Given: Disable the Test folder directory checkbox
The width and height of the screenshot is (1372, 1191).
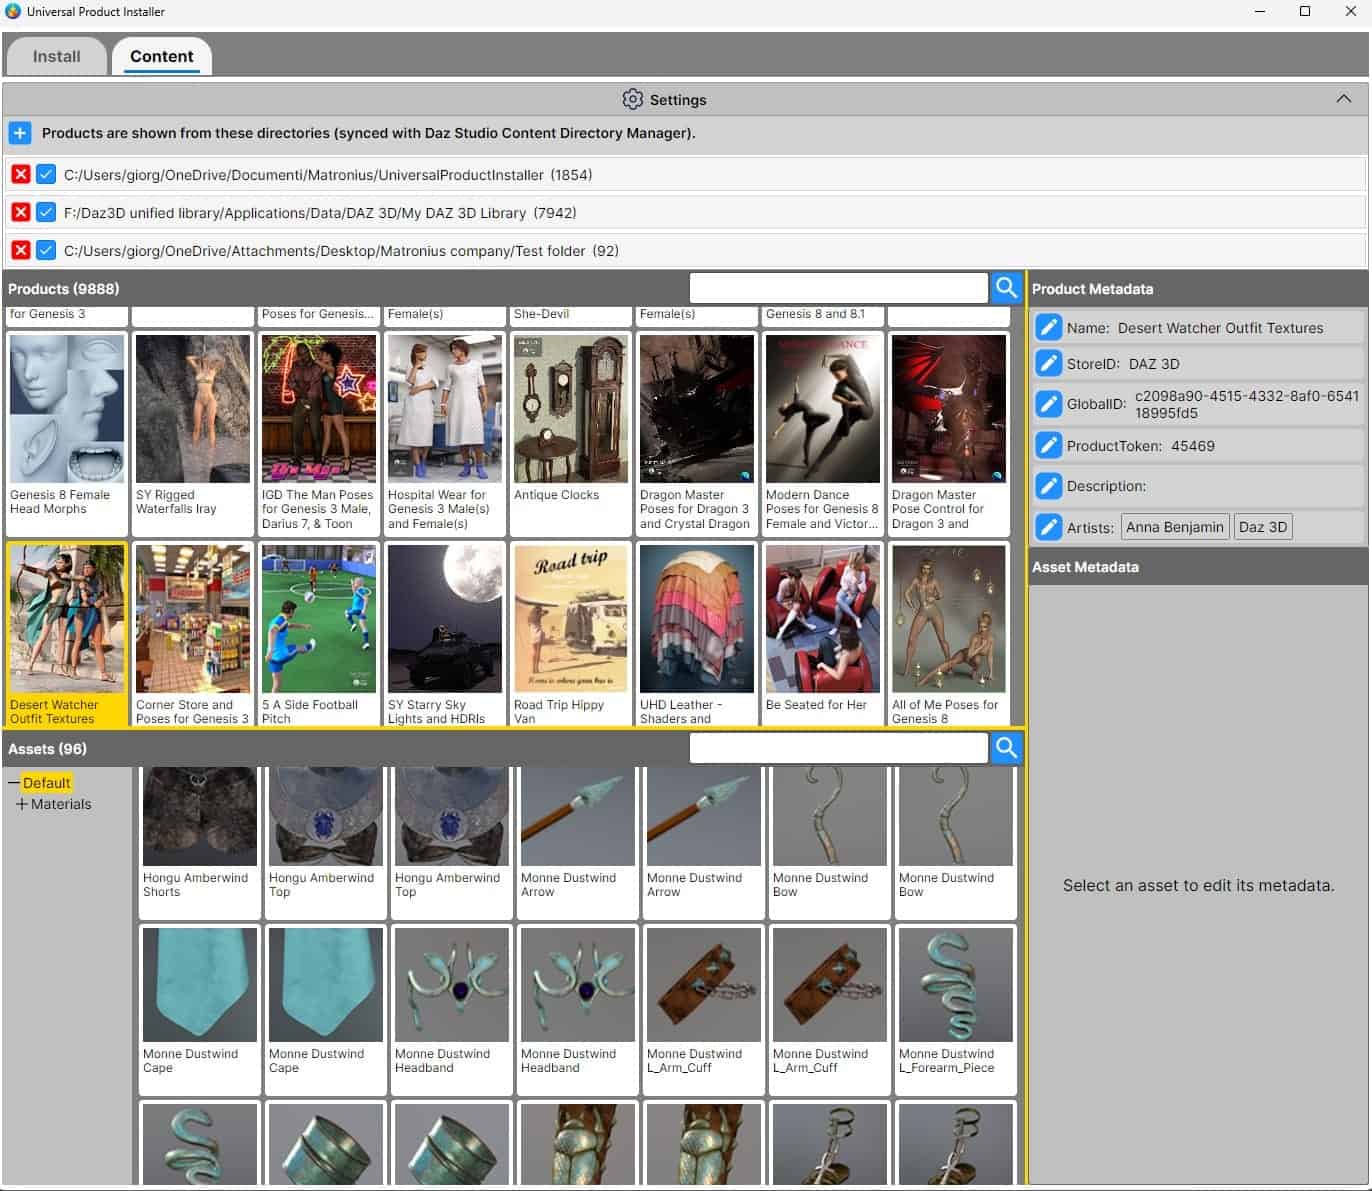Looking at the screenshot, I should (46, 251).
